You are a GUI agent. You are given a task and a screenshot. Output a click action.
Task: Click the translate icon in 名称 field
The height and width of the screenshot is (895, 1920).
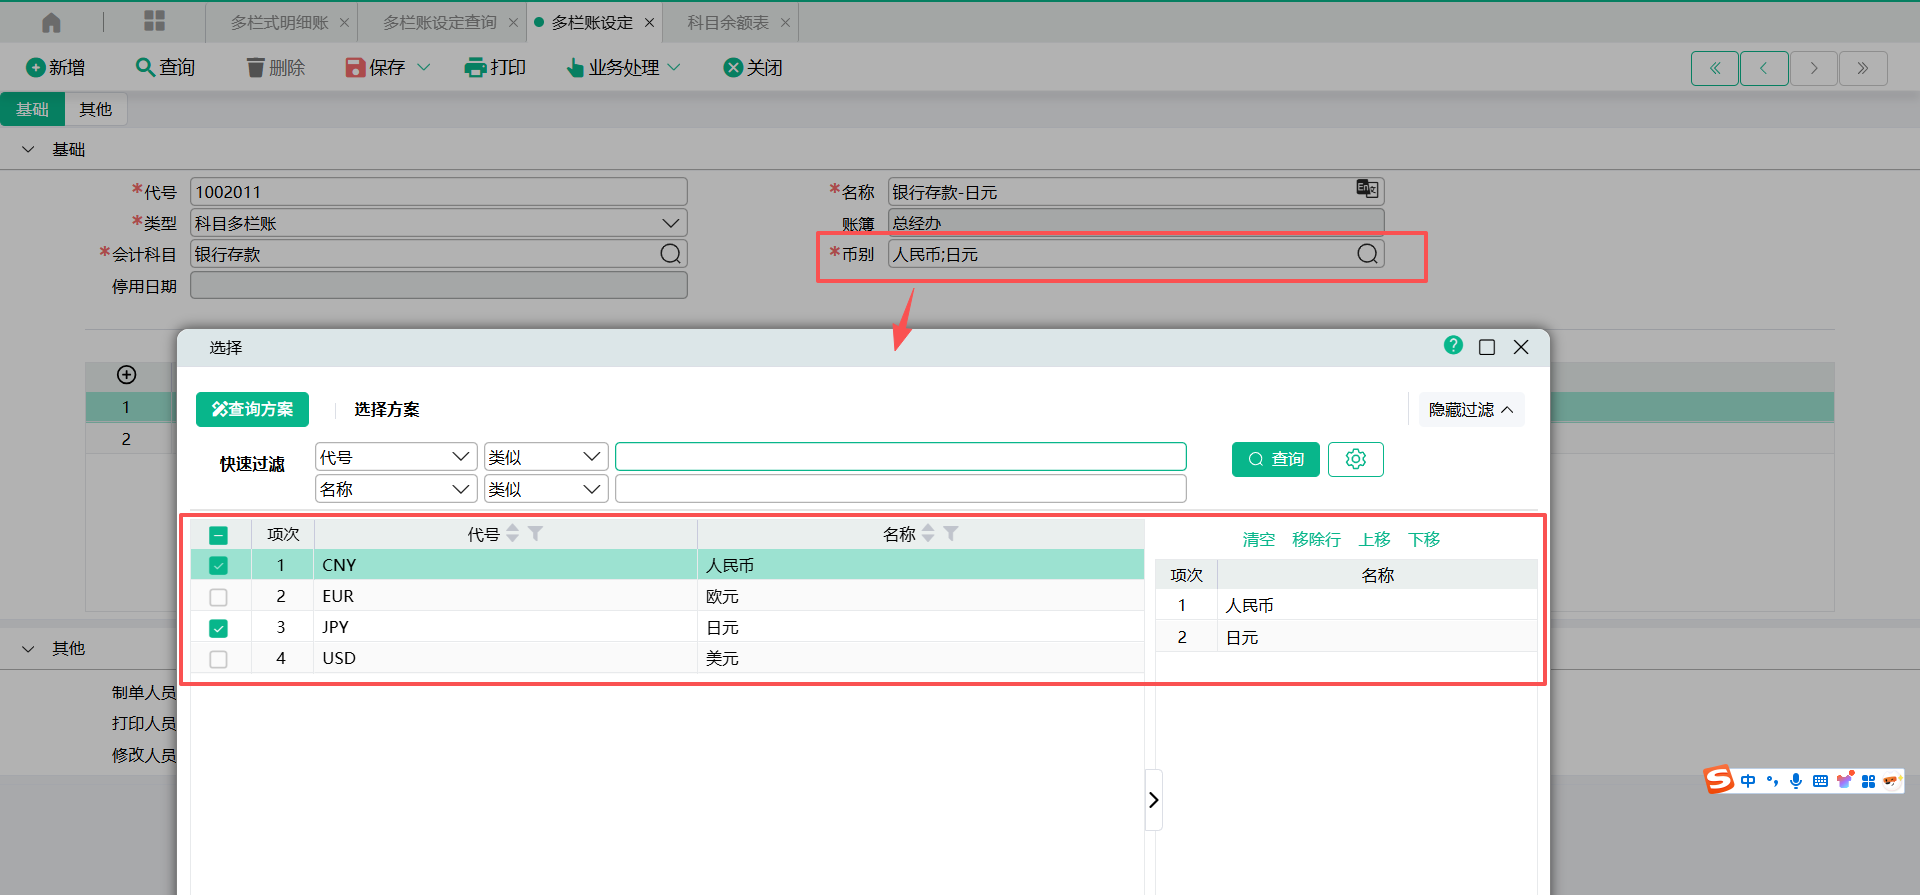click(1366, 189)
